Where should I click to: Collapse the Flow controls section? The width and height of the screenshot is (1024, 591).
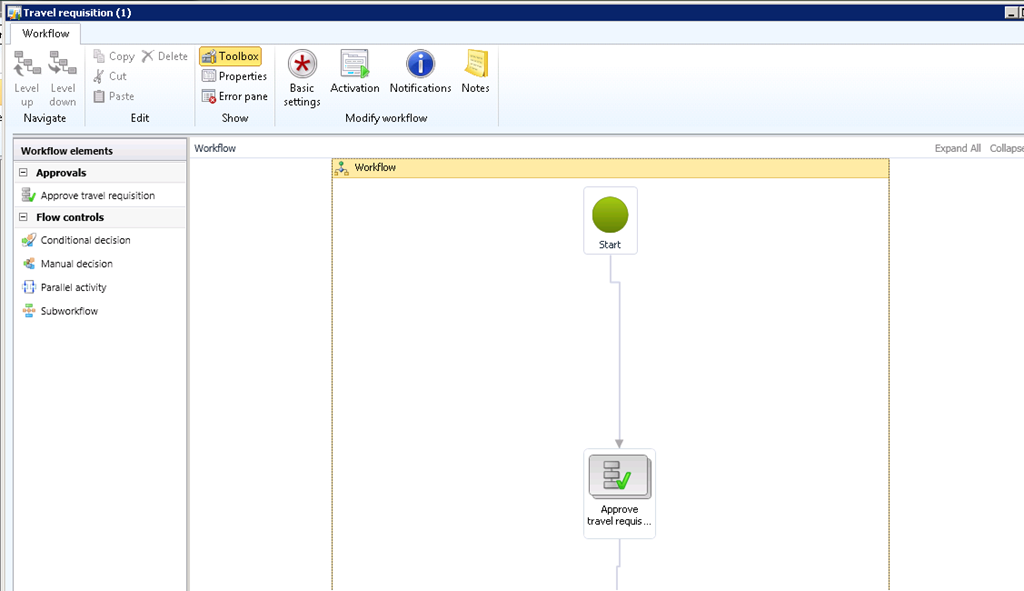(x=23, y=217)
